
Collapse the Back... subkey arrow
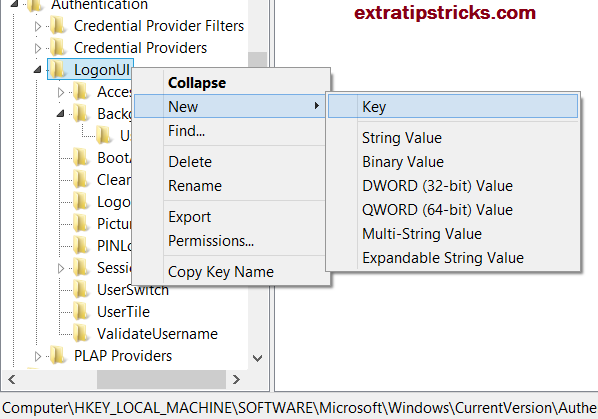point(61,114)
